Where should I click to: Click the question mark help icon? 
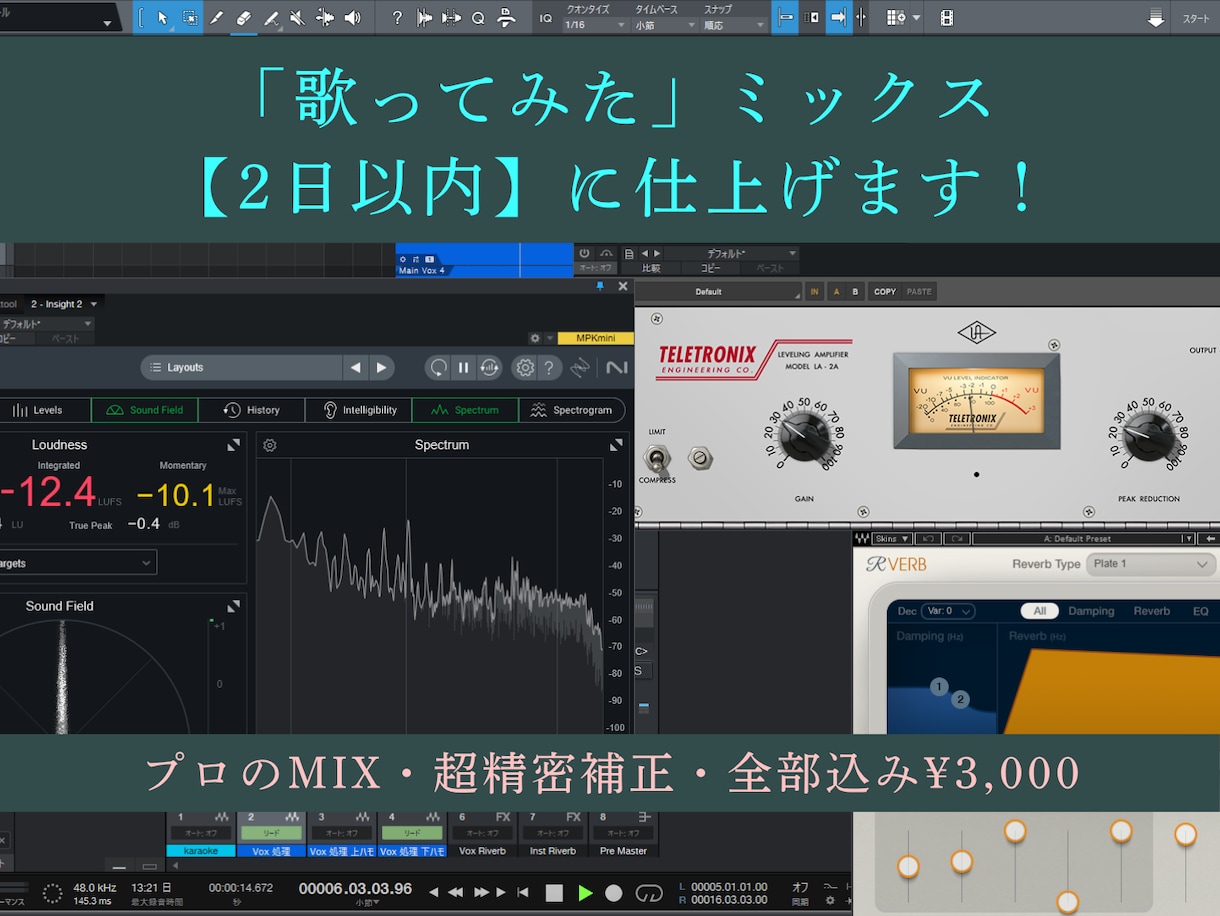(x=398, y=18)
